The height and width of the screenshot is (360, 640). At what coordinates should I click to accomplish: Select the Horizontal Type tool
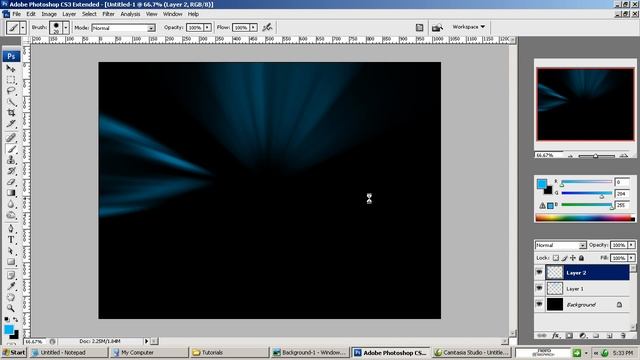click(x=11, y=240)
